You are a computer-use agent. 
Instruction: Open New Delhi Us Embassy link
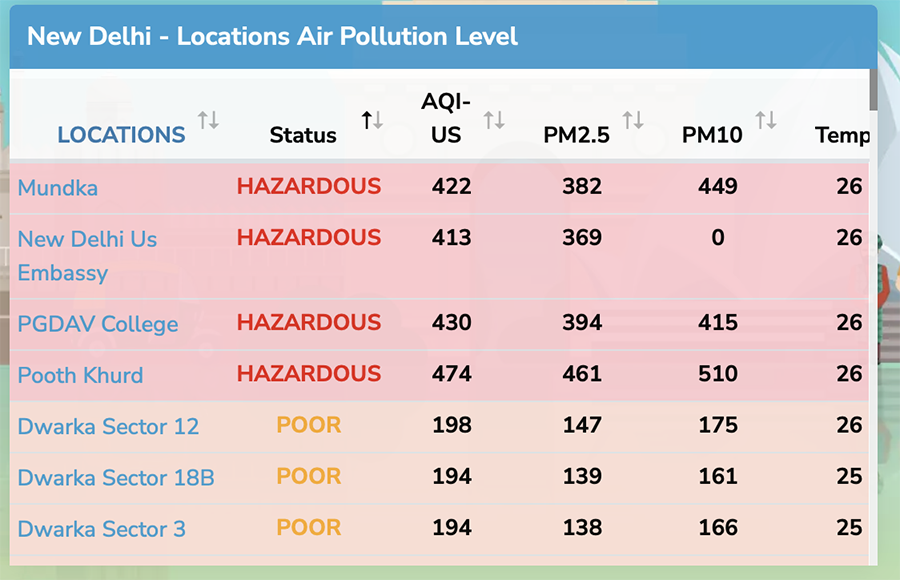pos(87,256)
